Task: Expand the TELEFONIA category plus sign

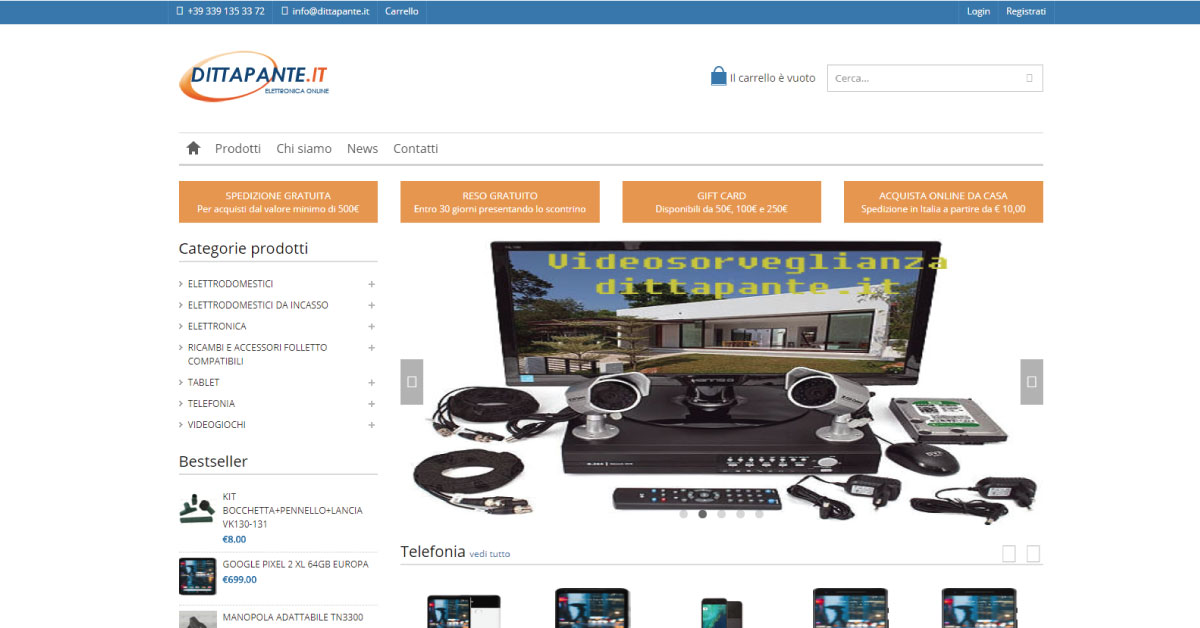Action: (371, 404)
